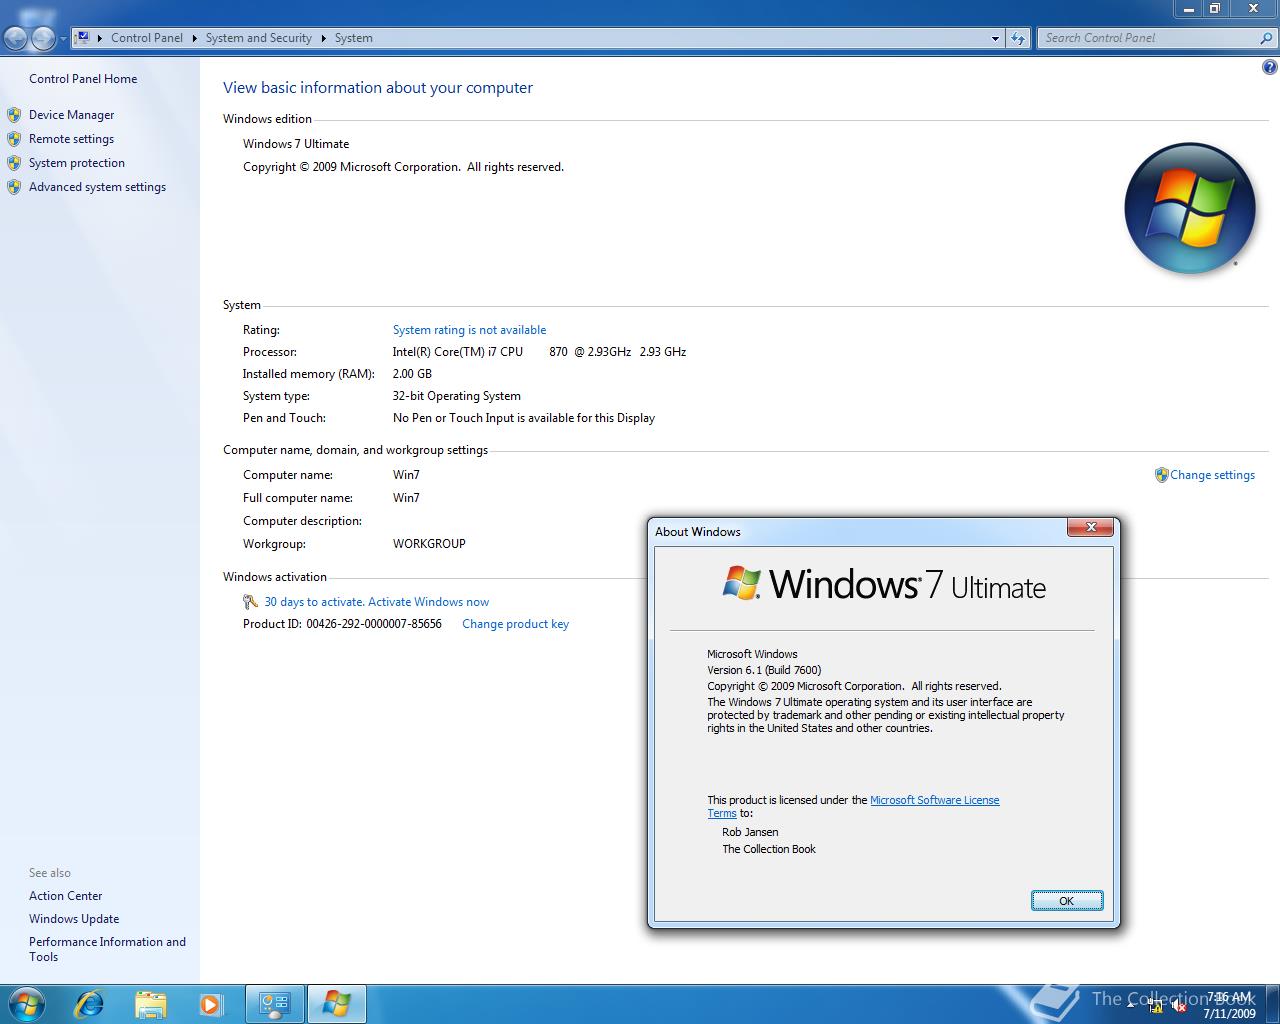Viewport: 1280px width, 1024px height.
Task: Click the Remote settings shield icon
Action: (14, 139)
